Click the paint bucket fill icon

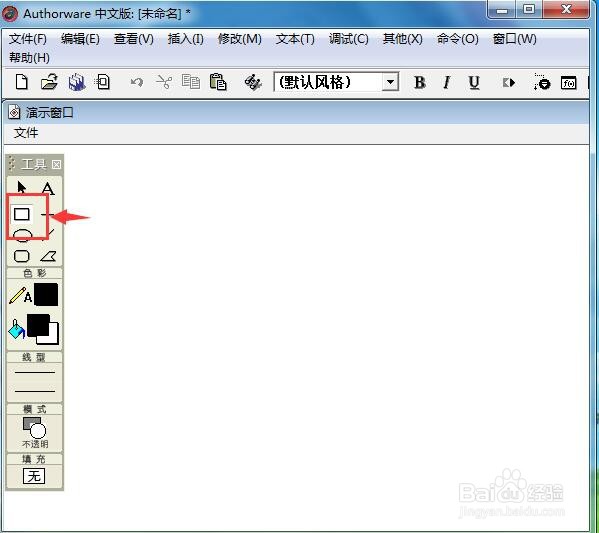[16, 330]
